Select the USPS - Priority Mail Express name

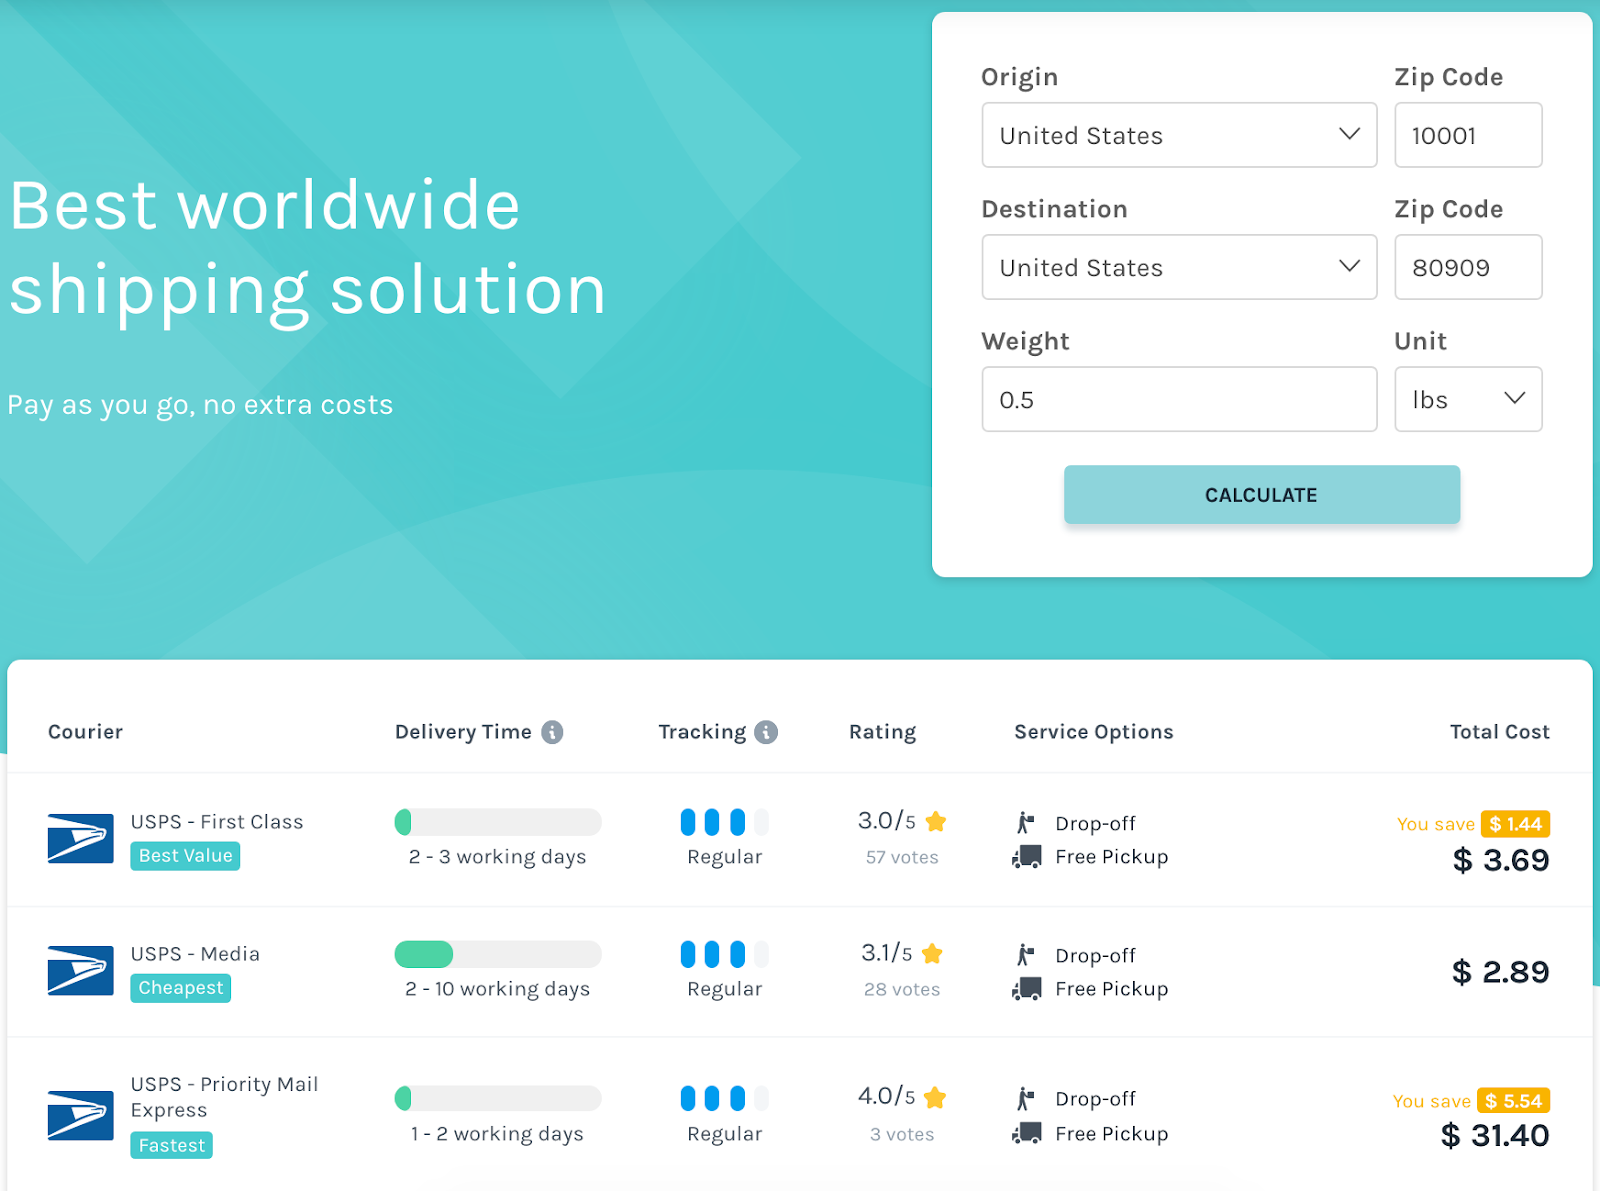coord(225,1097)
